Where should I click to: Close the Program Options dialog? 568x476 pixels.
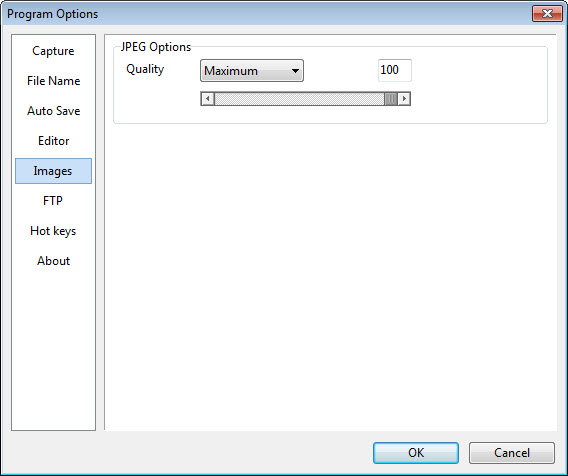547,14
